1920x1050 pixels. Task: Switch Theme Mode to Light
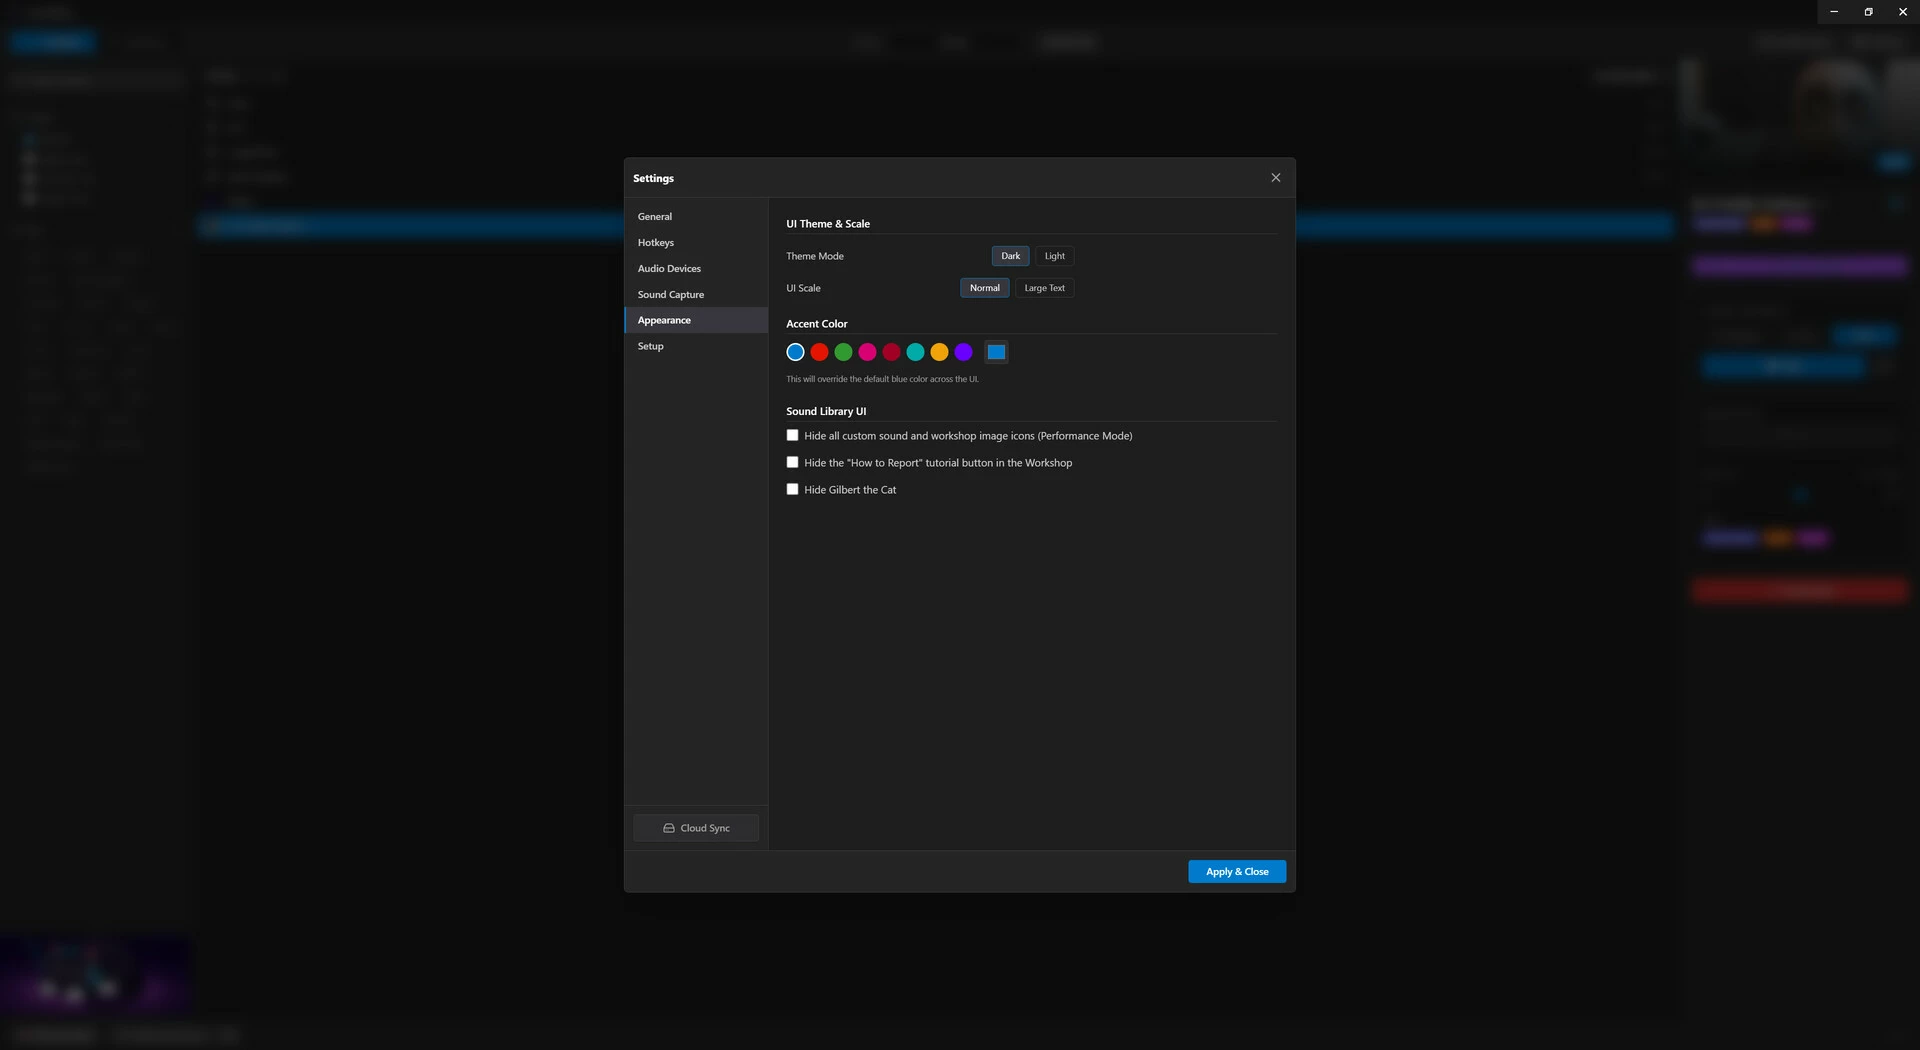(1054, 256)
